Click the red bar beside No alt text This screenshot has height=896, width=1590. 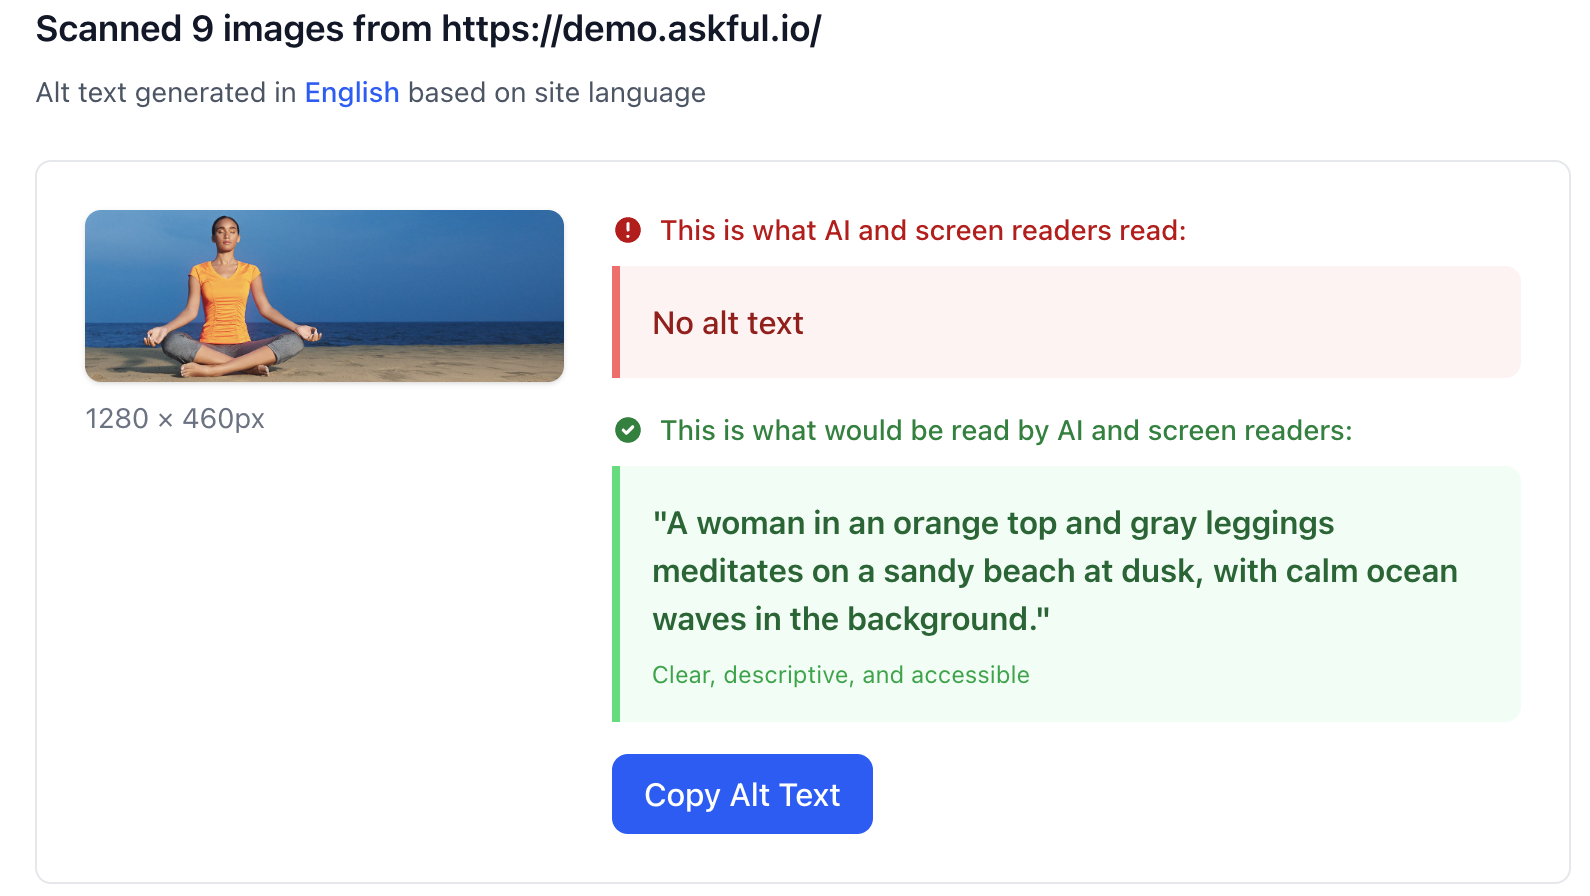click(x=616, y=322)
